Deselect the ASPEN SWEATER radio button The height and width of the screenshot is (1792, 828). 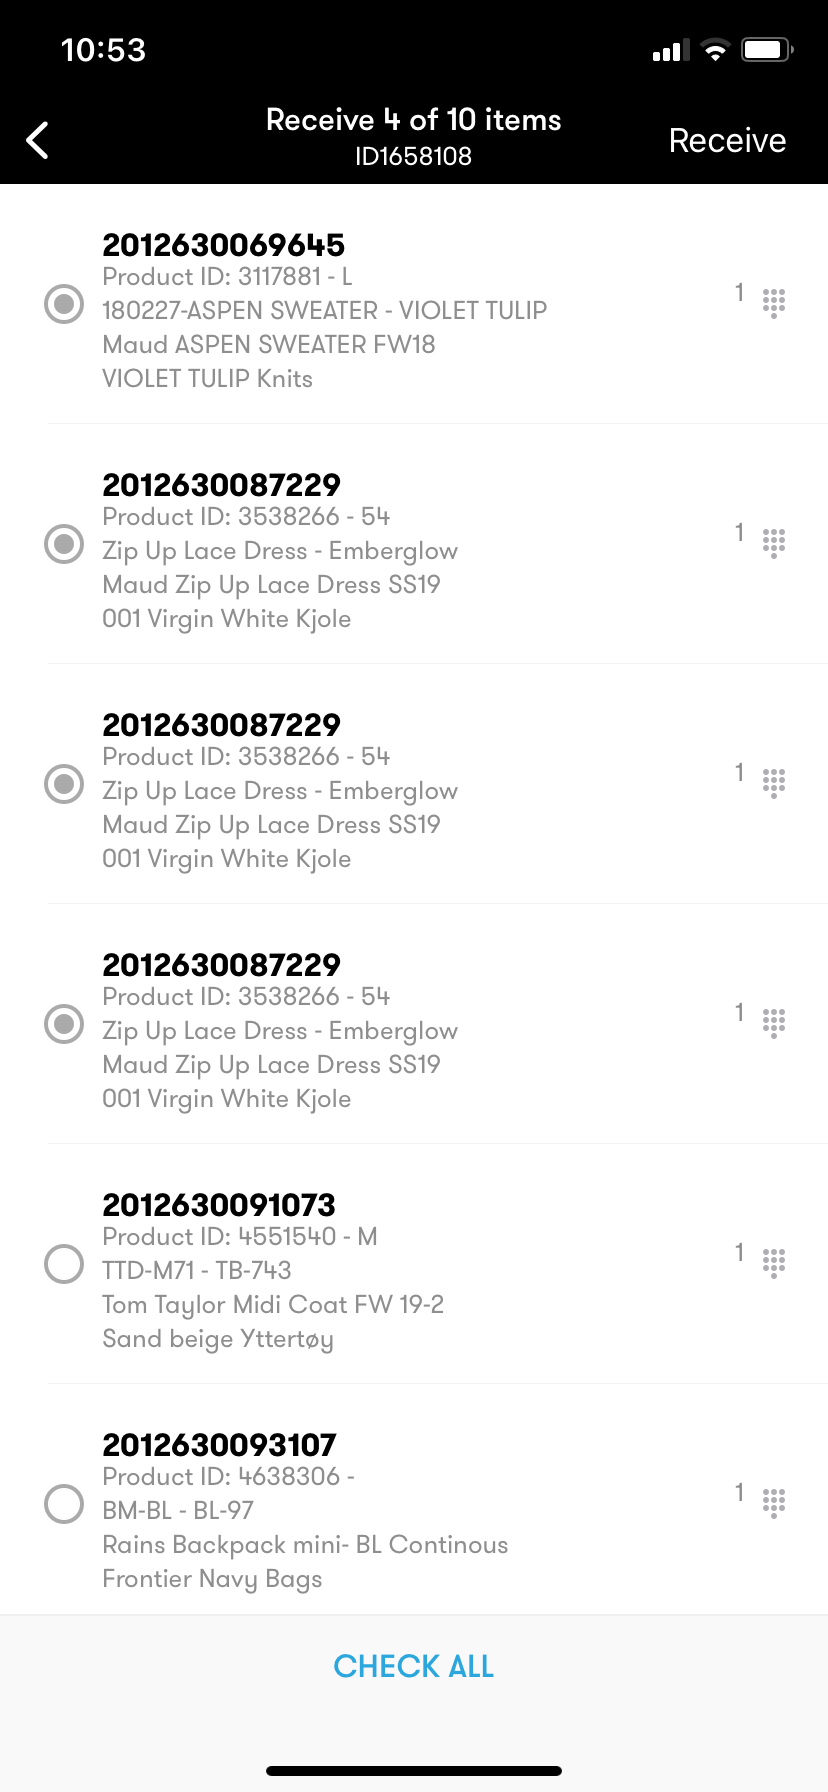(x=64, y=303)
